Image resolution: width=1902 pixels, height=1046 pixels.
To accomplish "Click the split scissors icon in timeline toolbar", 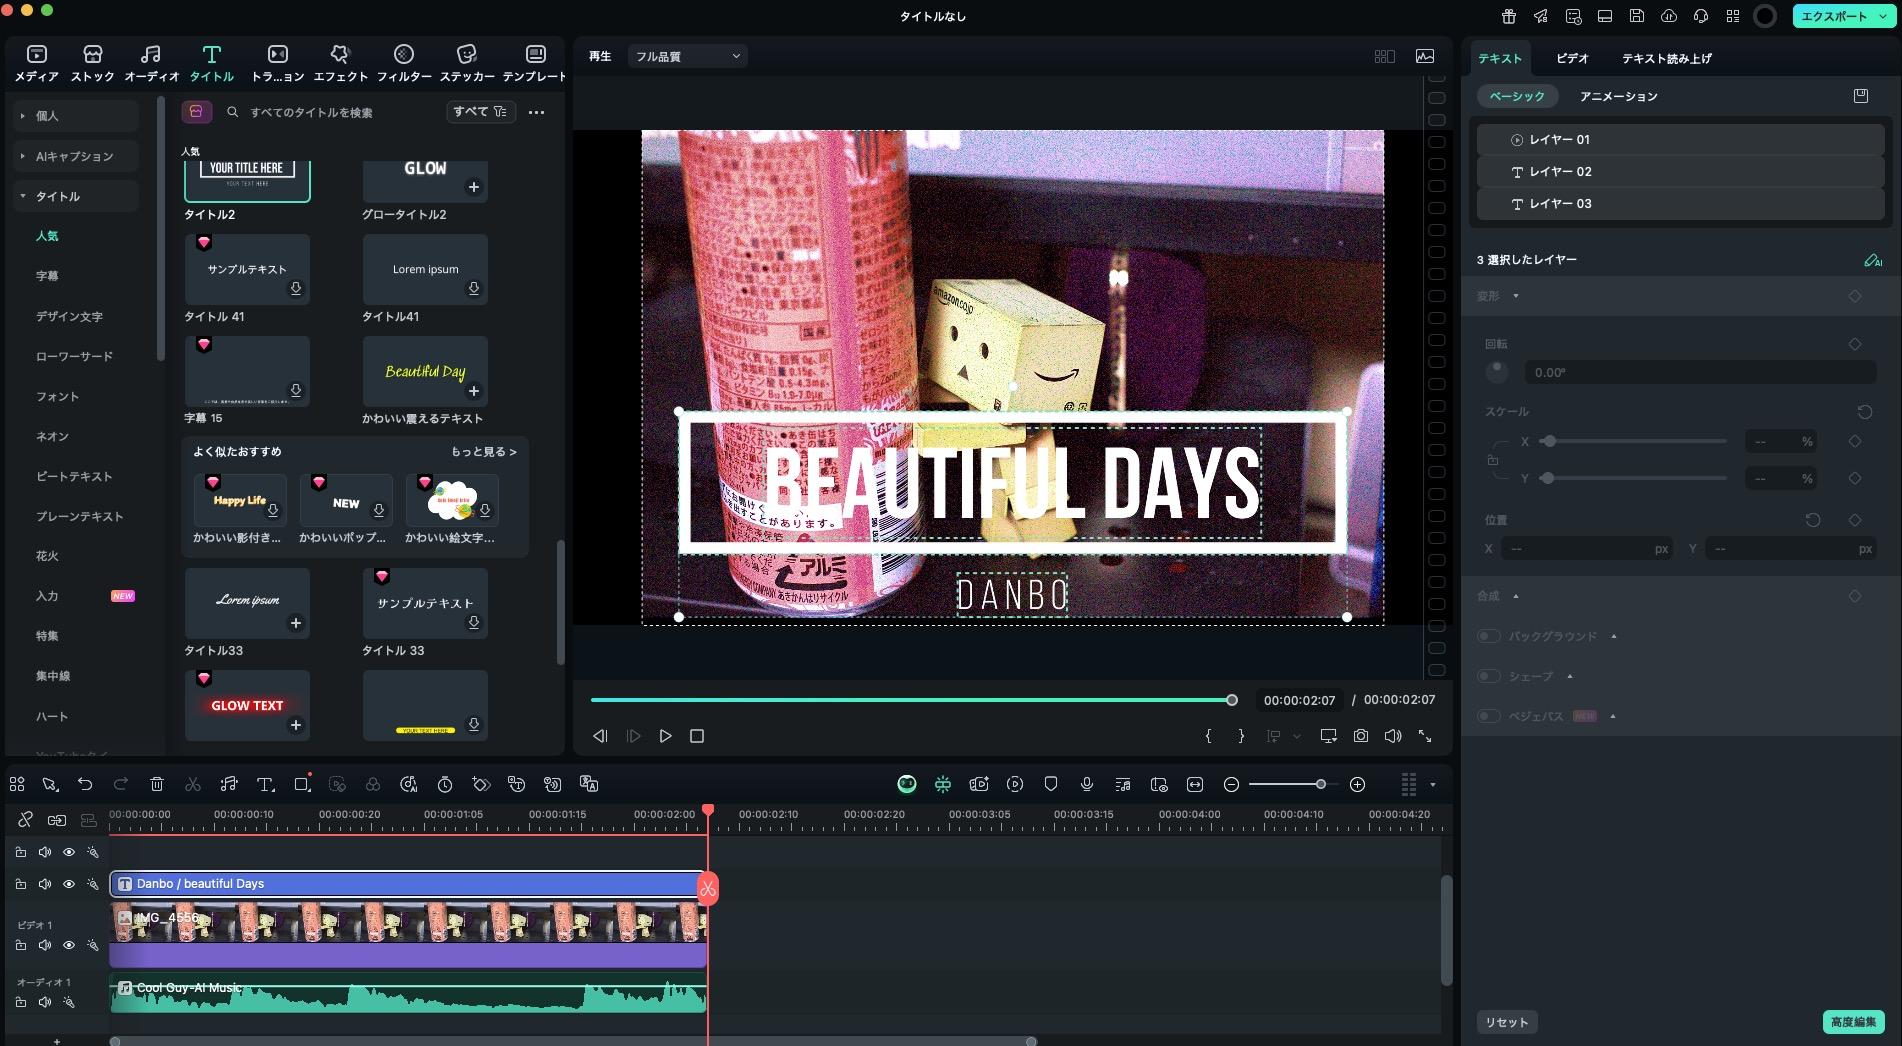I will 193,784.
